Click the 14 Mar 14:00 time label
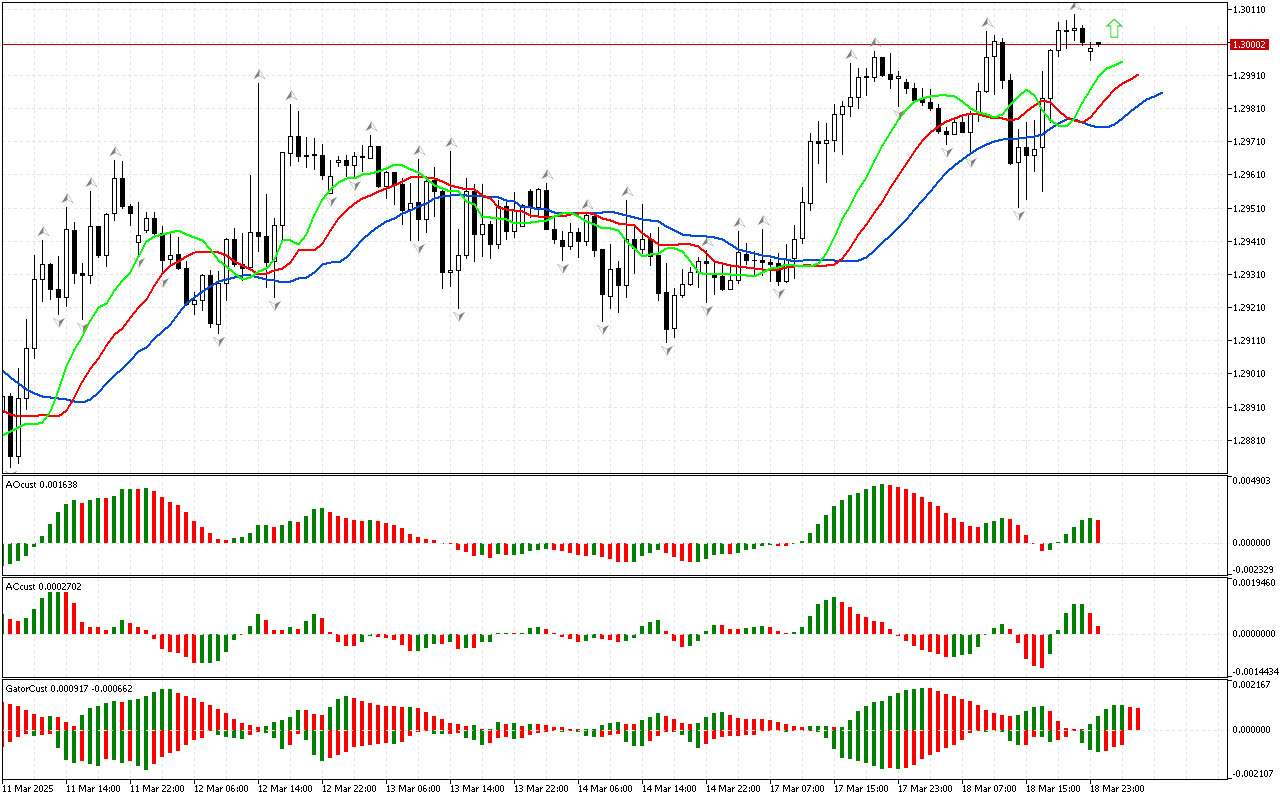 click(669, 788)
